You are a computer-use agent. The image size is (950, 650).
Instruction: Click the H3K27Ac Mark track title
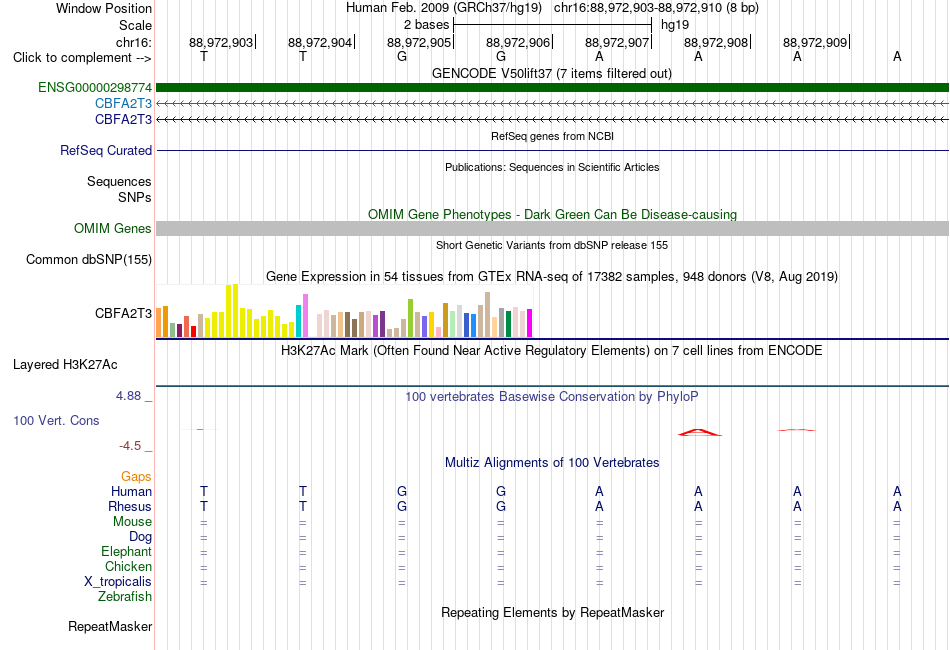551,351
